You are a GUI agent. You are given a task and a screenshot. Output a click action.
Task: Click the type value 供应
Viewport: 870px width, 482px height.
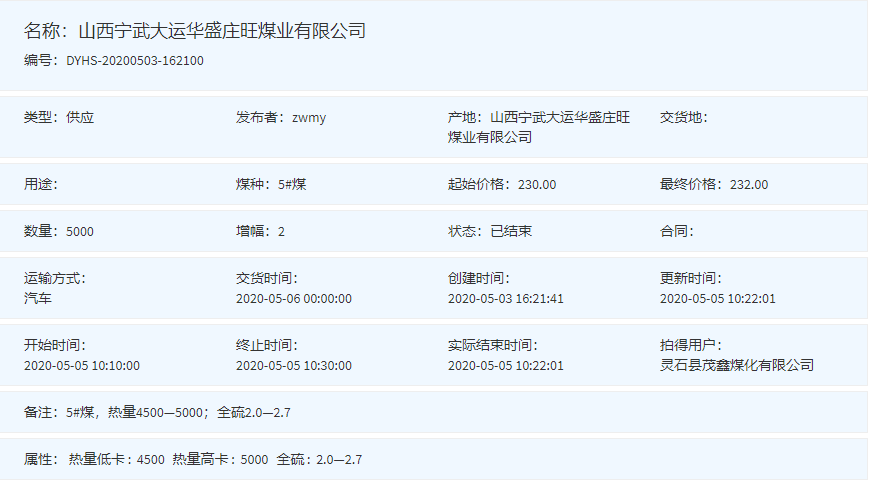coord(80,118)
